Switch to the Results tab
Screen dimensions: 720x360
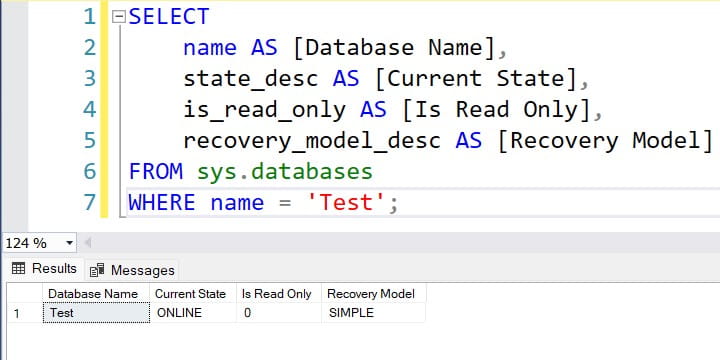[44, 269]
